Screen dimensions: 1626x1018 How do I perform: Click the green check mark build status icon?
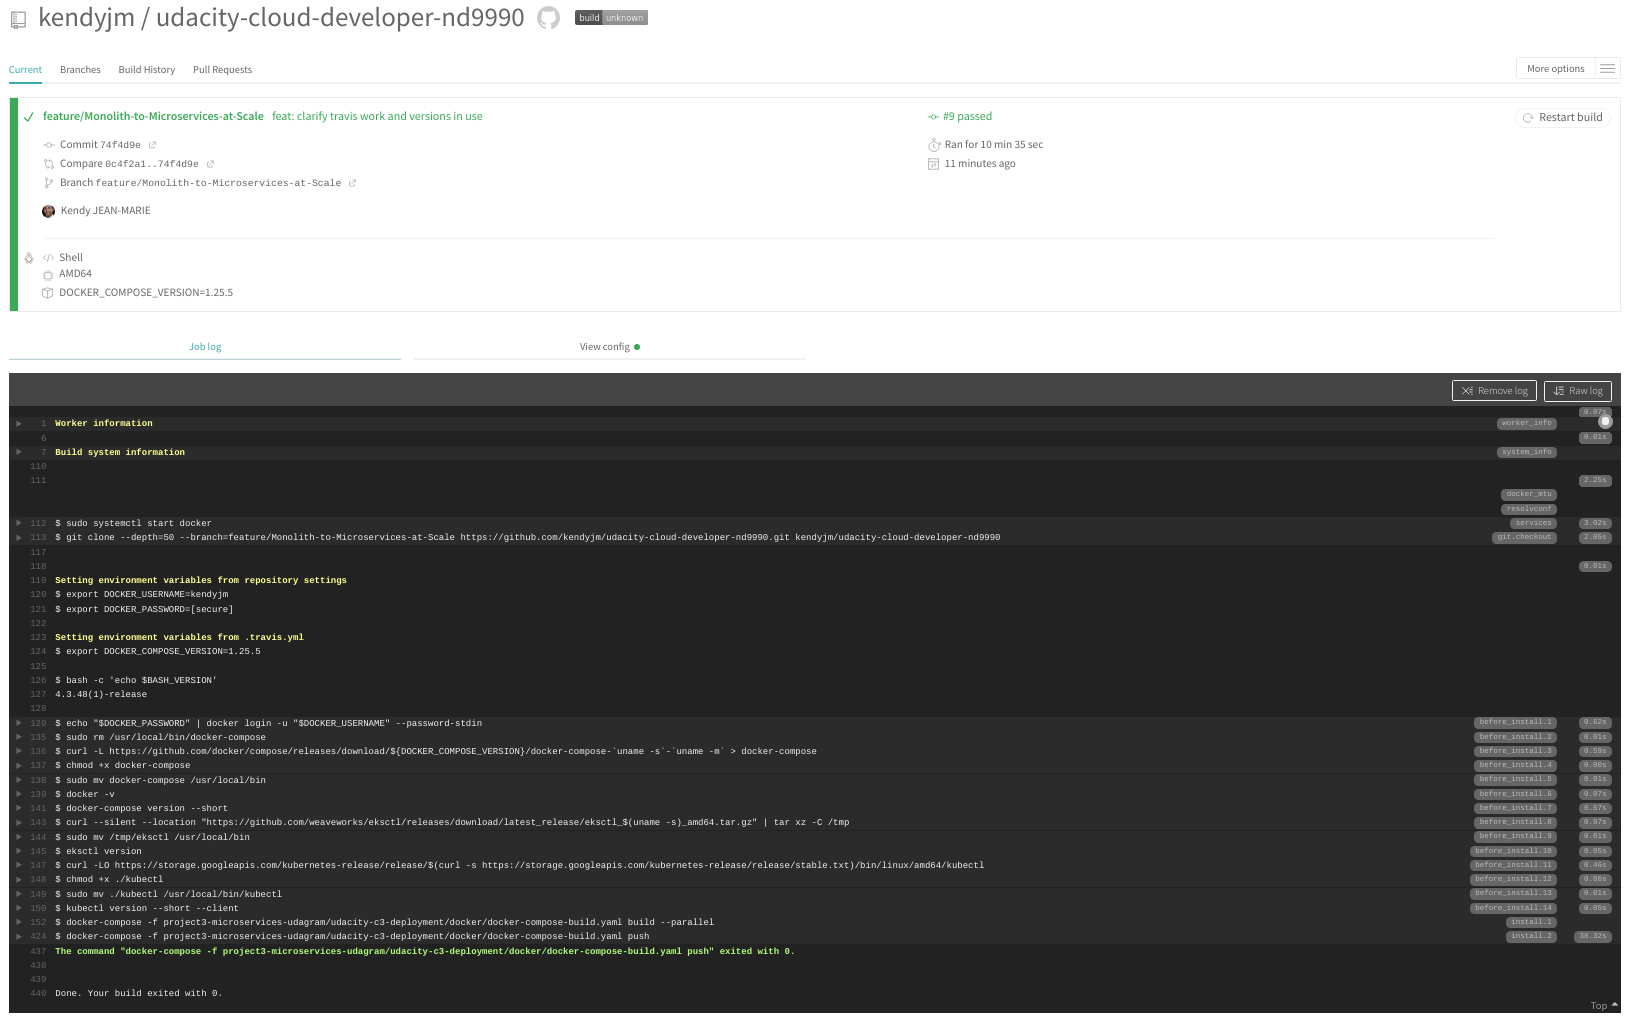29,117
